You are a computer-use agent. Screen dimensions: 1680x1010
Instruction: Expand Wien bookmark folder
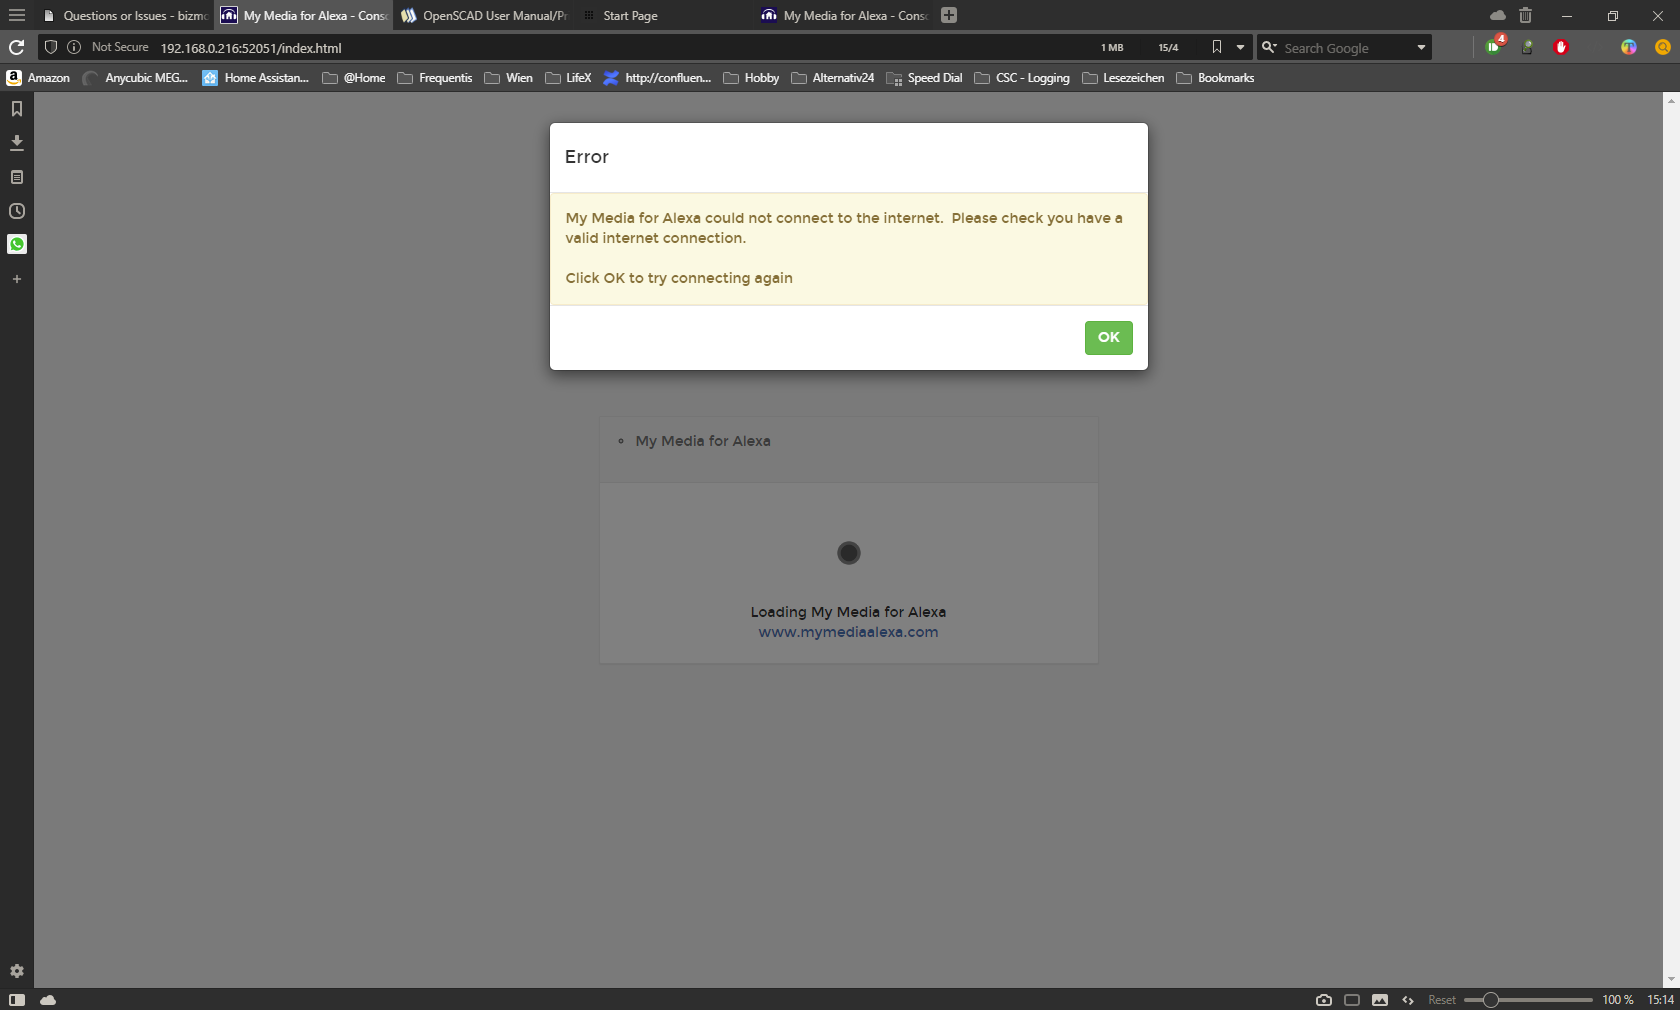pyautogui.click(x=508, y=78)
